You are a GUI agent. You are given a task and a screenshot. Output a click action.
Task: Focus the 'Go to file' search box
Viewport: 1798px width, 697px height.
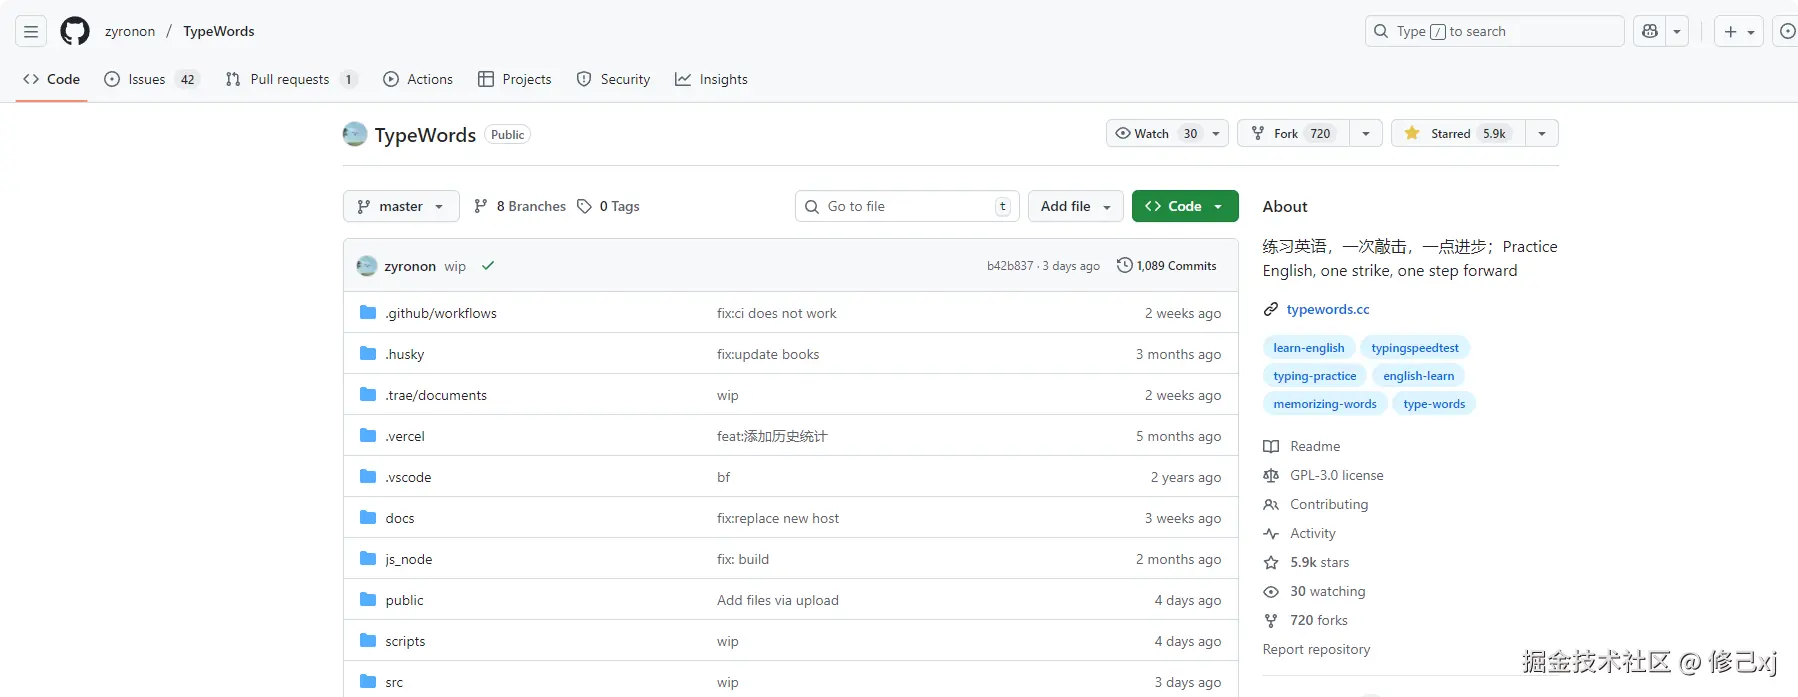coord(907,206)
